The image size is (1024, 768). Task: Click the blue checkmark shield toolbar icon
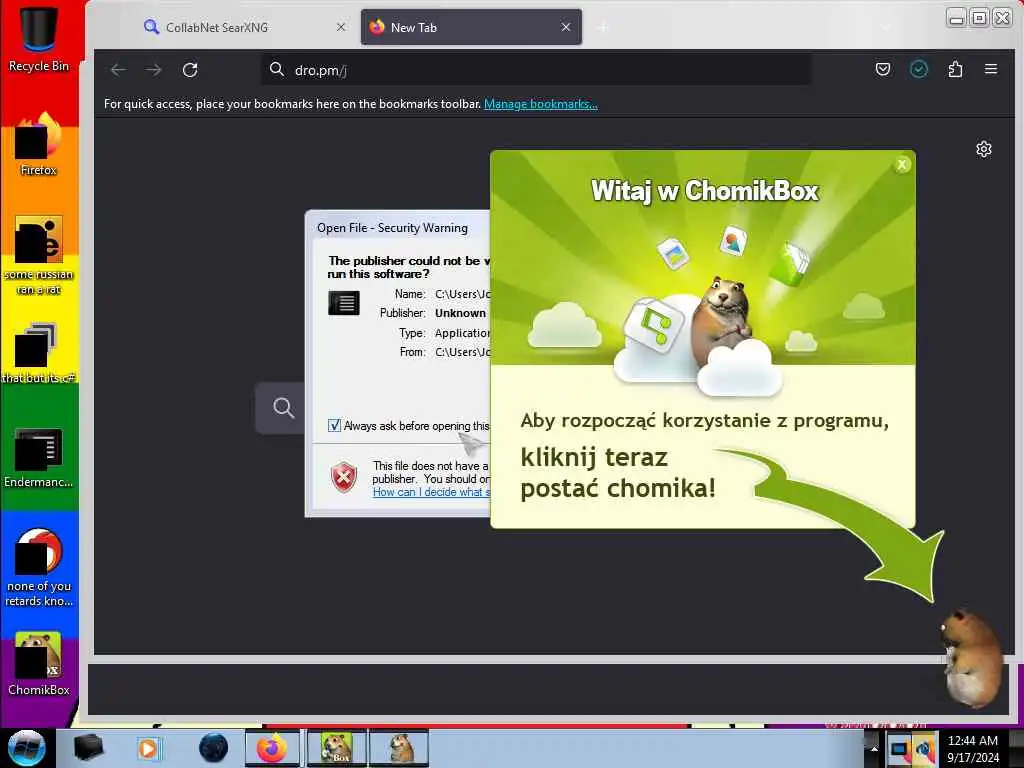click(919, 69)
